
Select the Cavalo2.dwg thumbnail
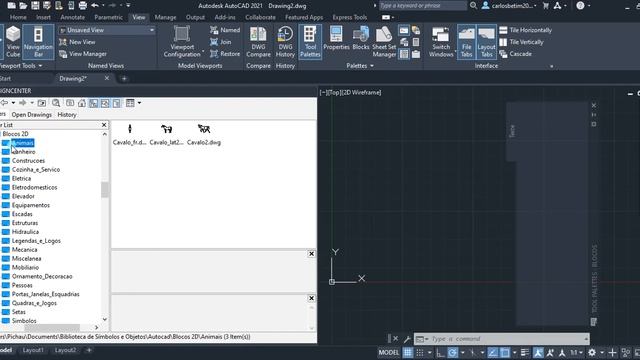pyautogui.click(x=204, y=135)
